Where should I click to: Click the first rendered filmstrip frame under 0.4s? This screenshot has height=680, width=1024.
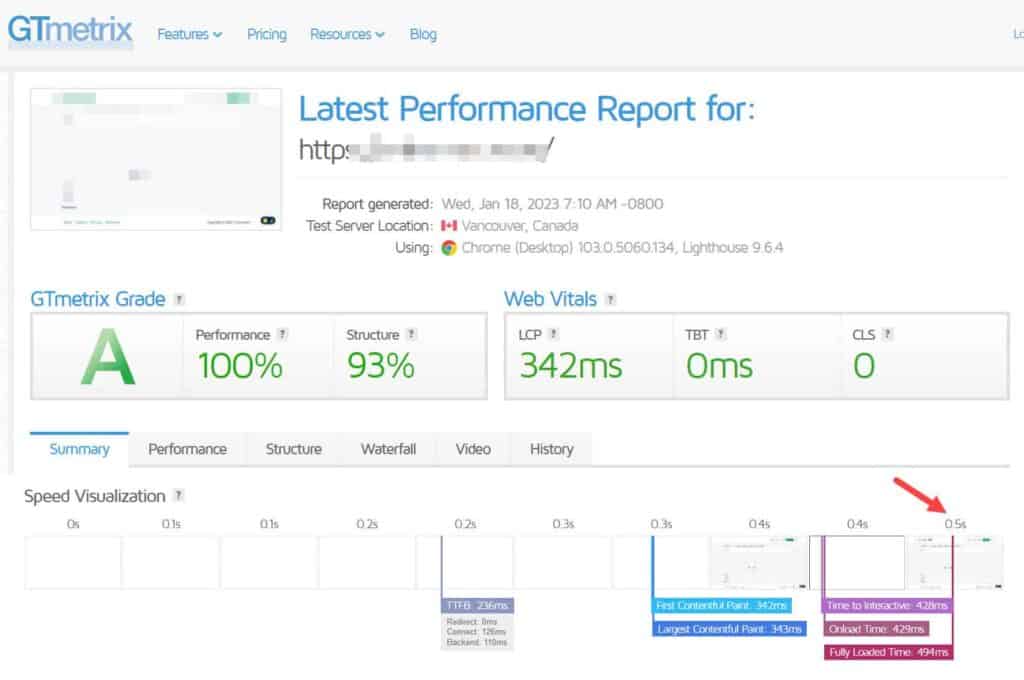click(759, 562)
